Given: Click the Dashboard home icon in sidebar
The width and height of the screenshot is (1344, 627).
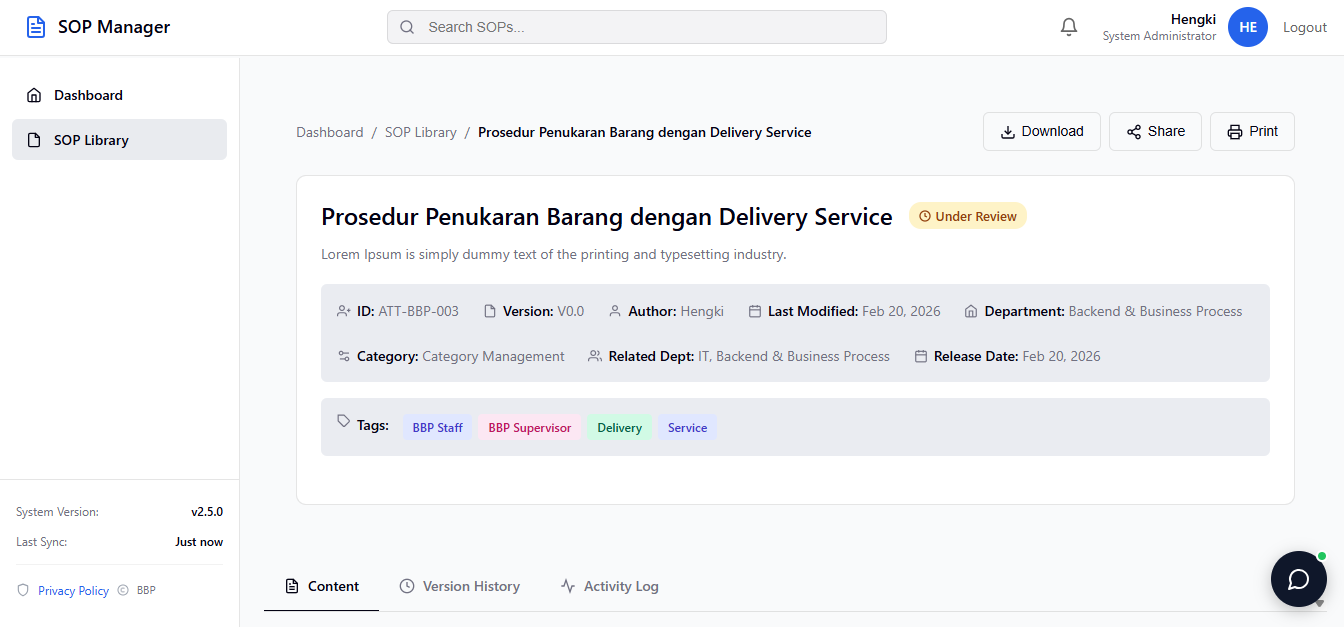Looking at the screenshot, I should click(x=34, y=95).
